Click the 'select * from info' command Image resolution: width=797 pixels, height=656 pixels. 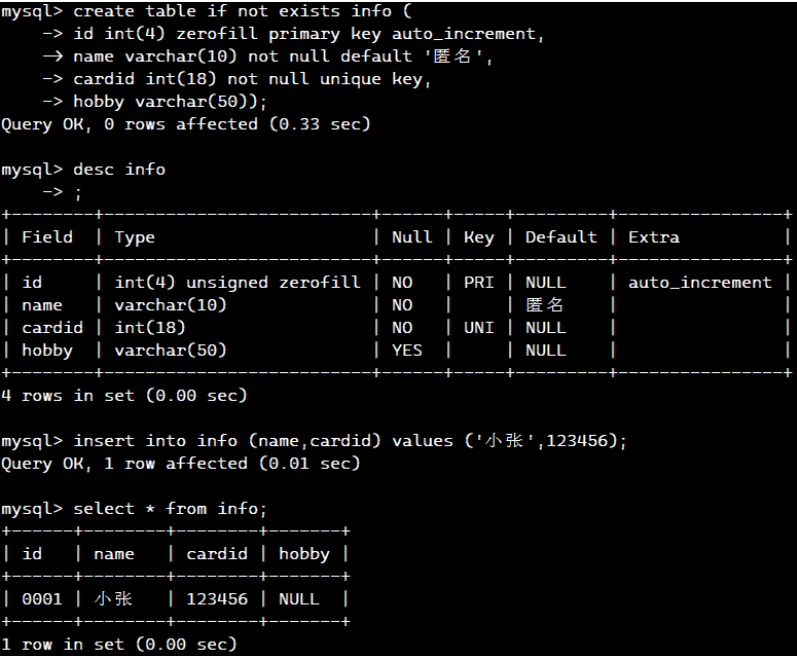(x=170, y=509)
